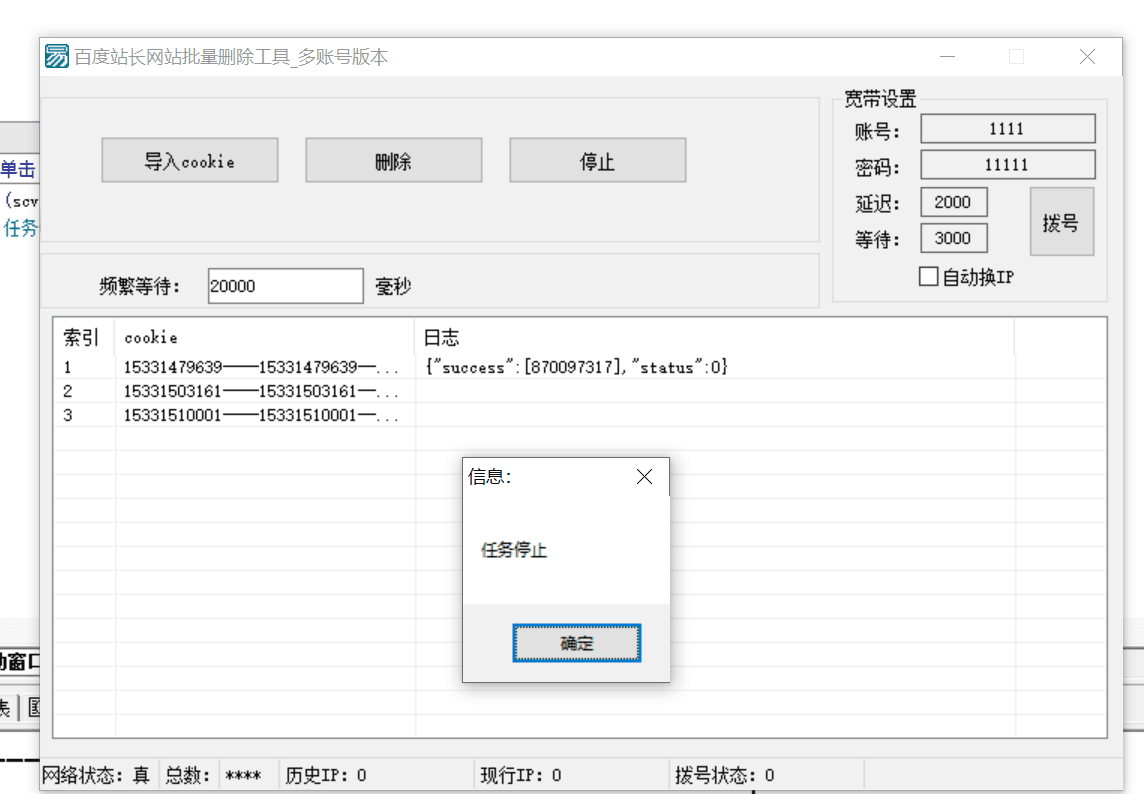Click the 毫秒 unit label
1144x794 pixels.
coord(393,286)
